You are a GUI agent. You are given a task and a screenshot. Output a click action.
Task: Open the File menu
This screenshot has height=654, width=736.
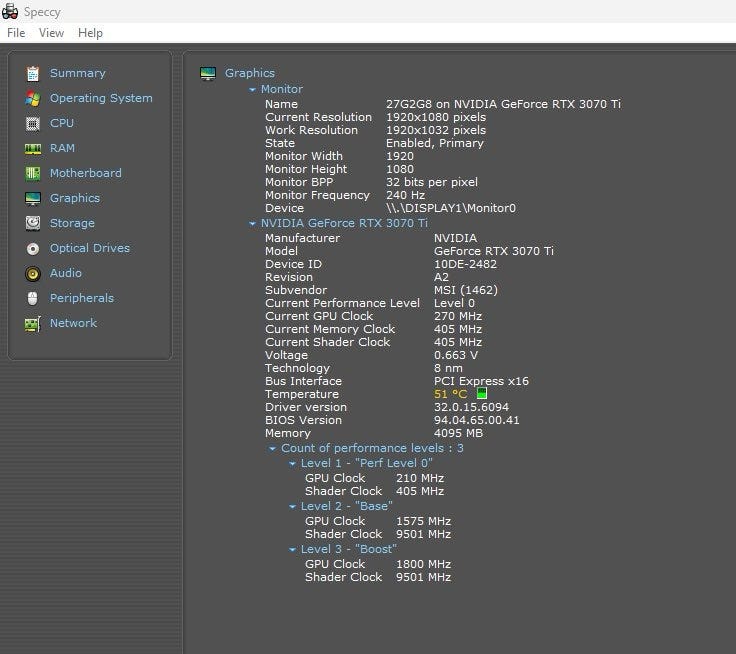pyautogui.click(x=16, y=33)
